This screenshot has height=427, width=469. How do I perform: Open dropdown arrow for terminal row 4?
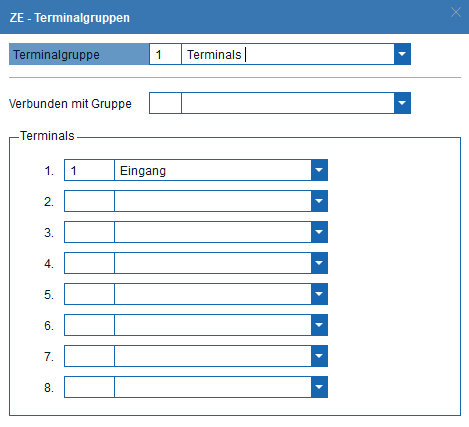click(319, 263)
